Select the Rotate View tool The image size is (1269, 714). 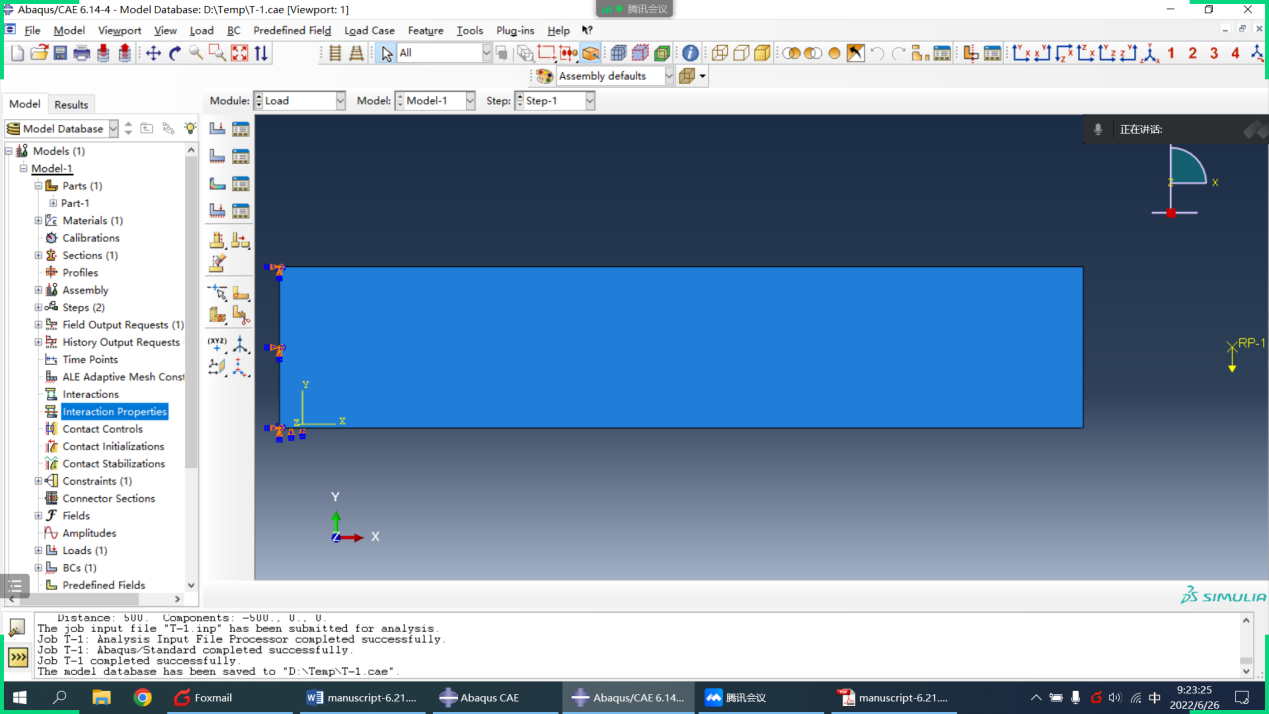coord(175,53)
